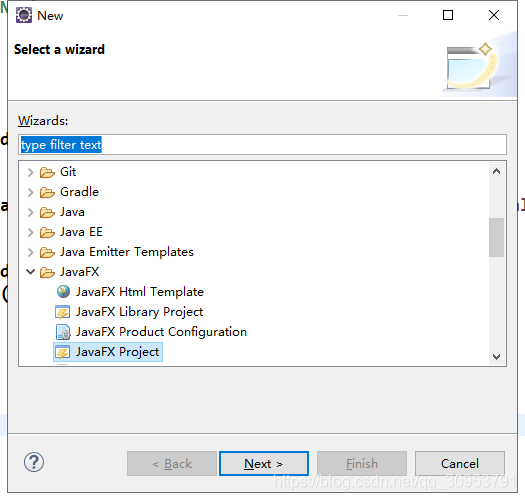525x500 pixels.
Task: Click the JavaFX Html Template globe icon
Action: coord(63,292)
